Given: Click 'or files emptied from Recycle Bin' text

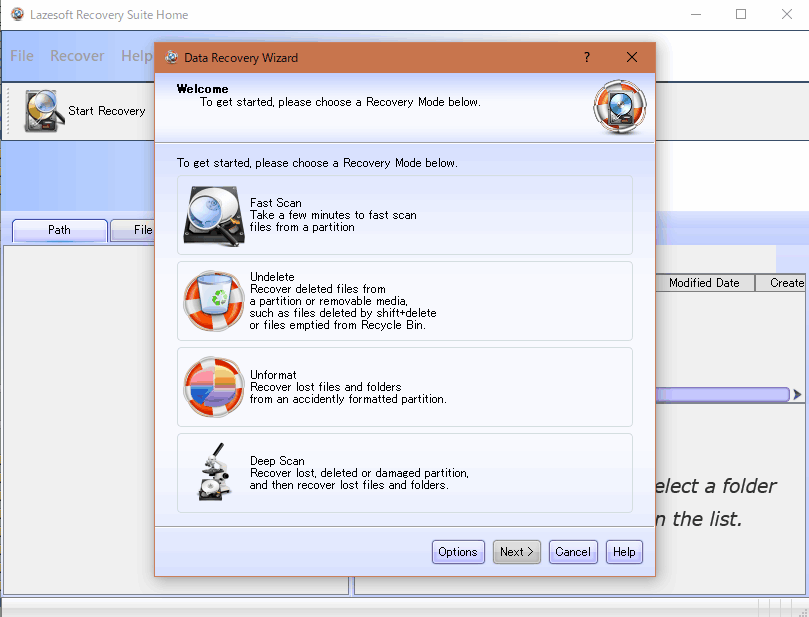Looking at the screenshot, I should tap(337, 325).
